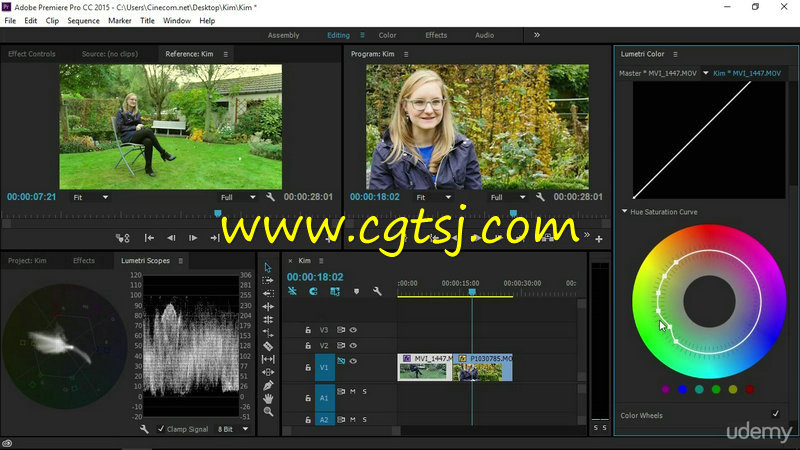Viewport: 800px width, 450px height.
Task: Switch to the Assembly workspace
Action: pos(284,35)
